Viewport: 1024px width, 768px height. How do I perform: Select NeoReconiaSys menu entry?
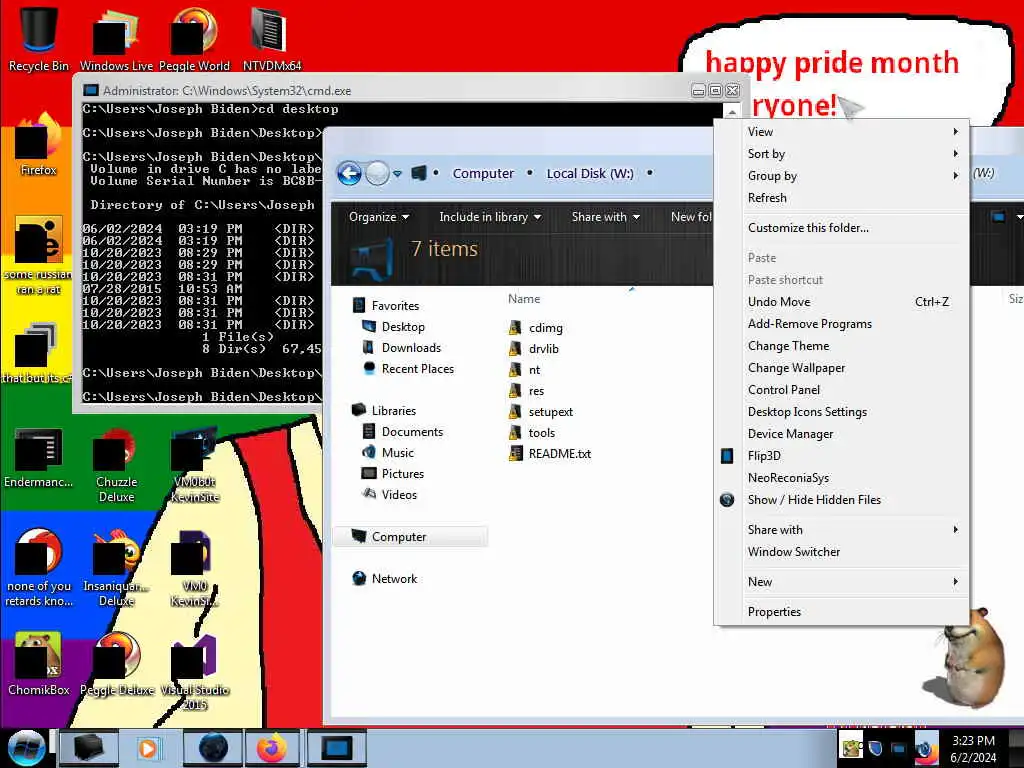click(841, 478)
